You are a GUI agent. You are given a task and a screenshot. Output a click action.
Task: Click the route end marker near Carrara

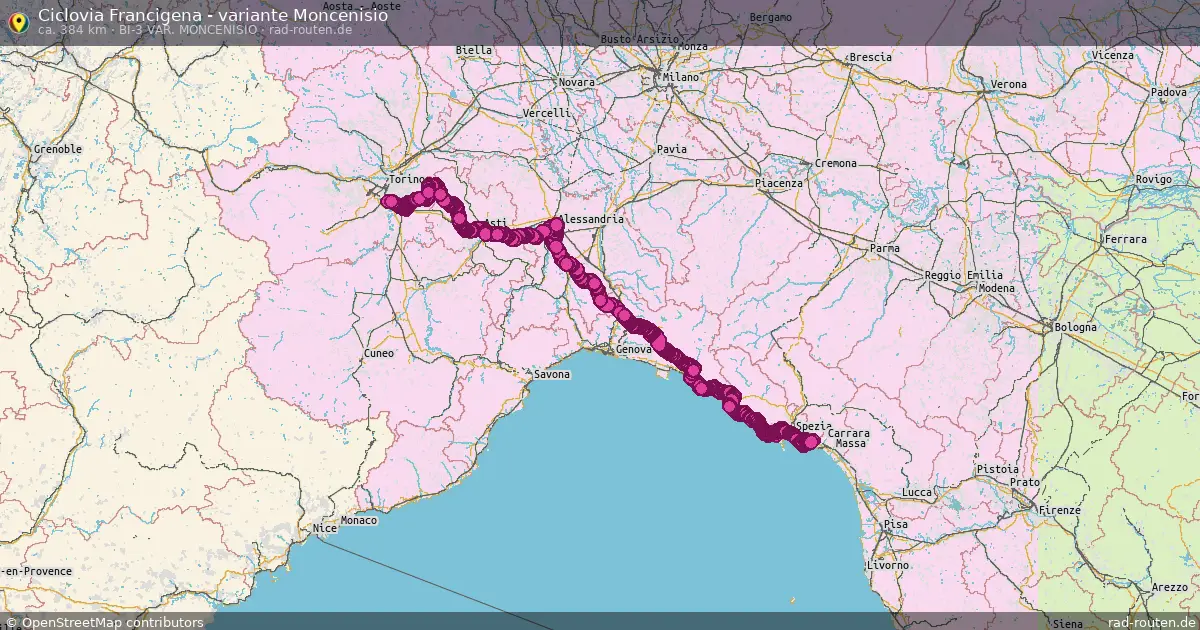pyautogui.click(x=812, y=441)
